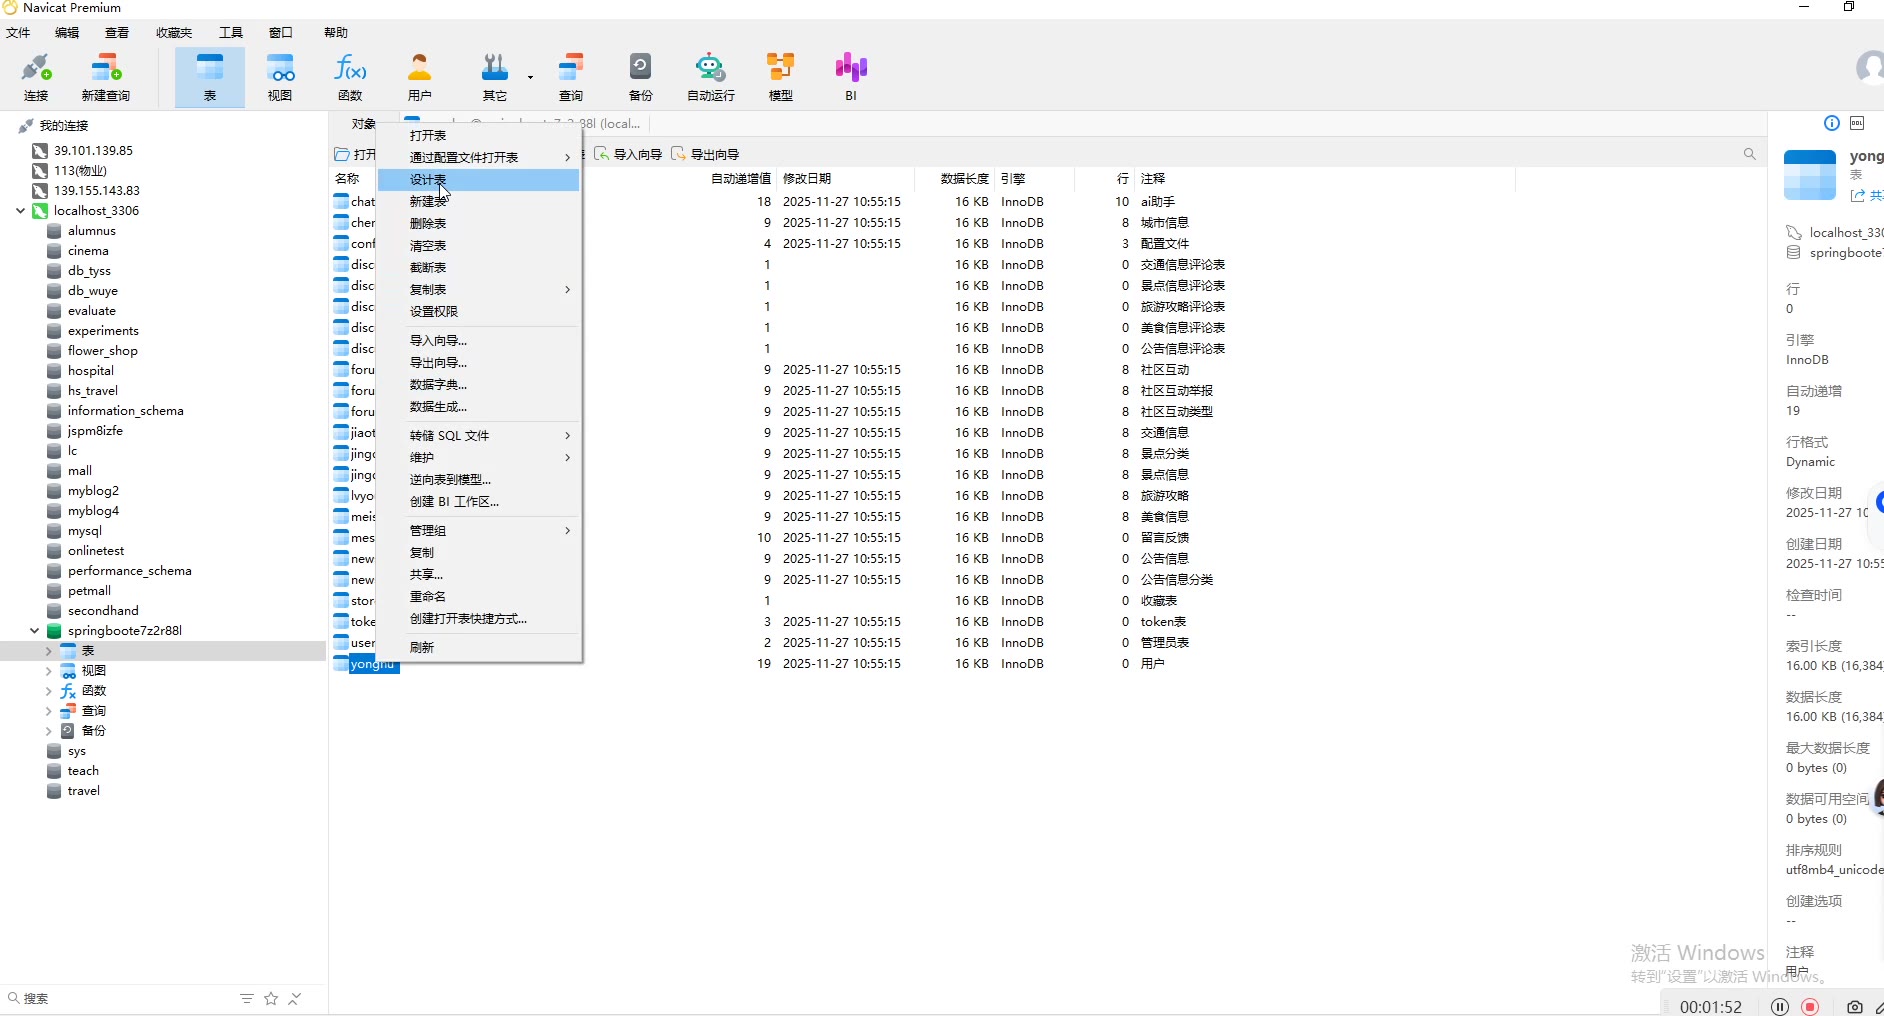Expand the 函数 functions tree node

[x=48, y=691]
